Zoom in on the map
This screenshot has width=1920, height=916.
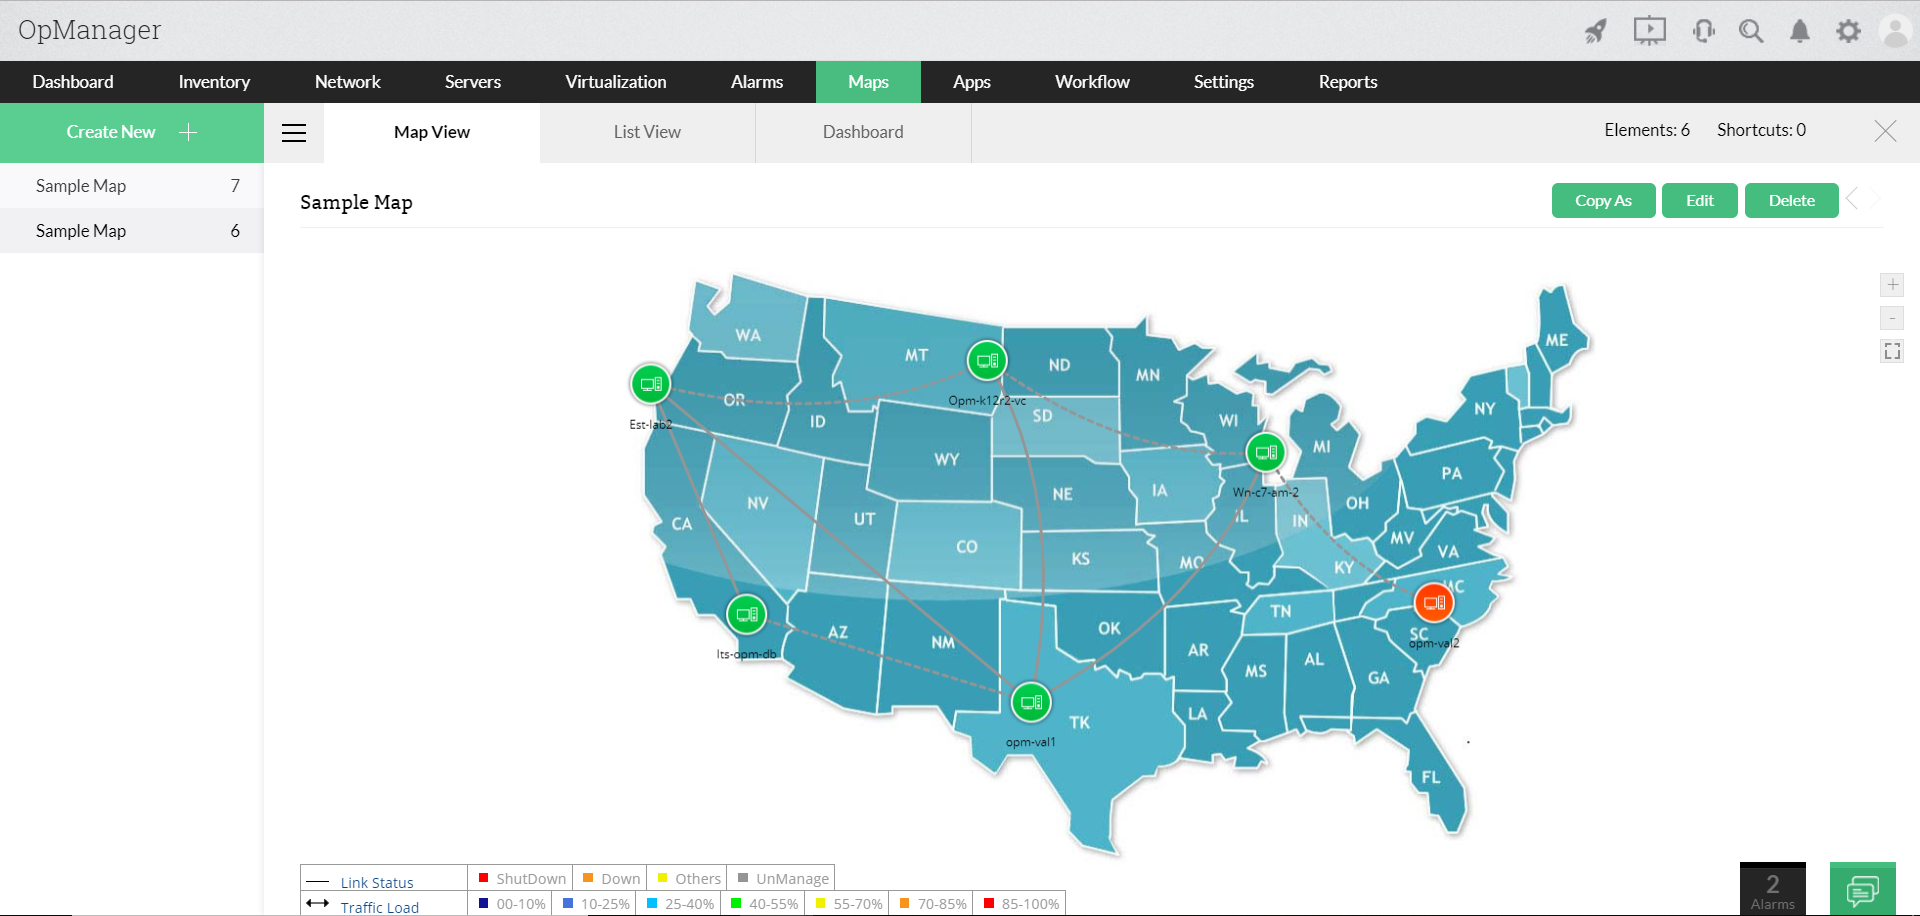coord(1892,285)
